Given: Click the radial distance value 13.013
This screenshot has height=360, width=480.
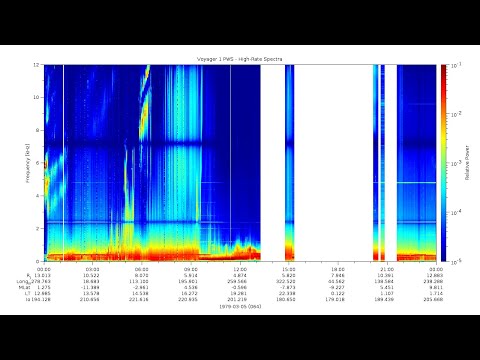Looking at the screenshot, I should (44, 275).
